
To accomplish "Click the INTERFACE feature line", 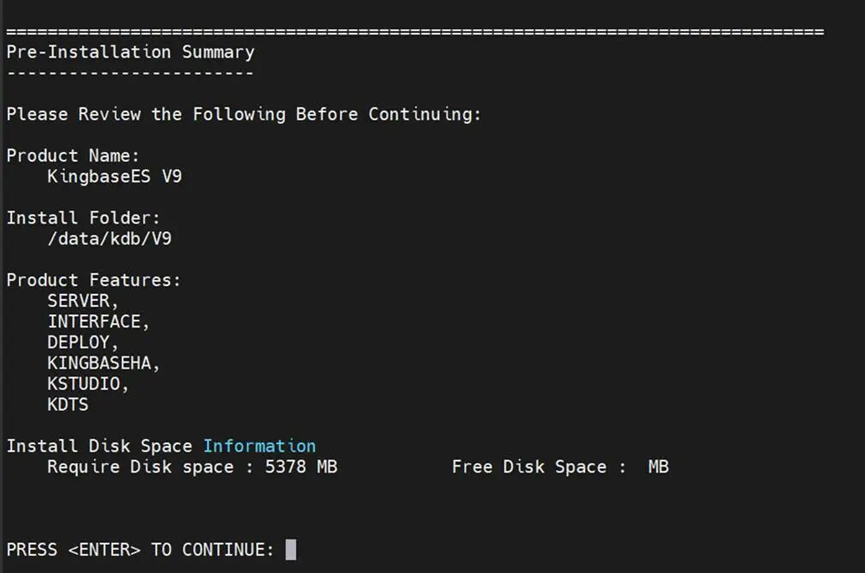I will pyautogui.click(x=98, y=322).
